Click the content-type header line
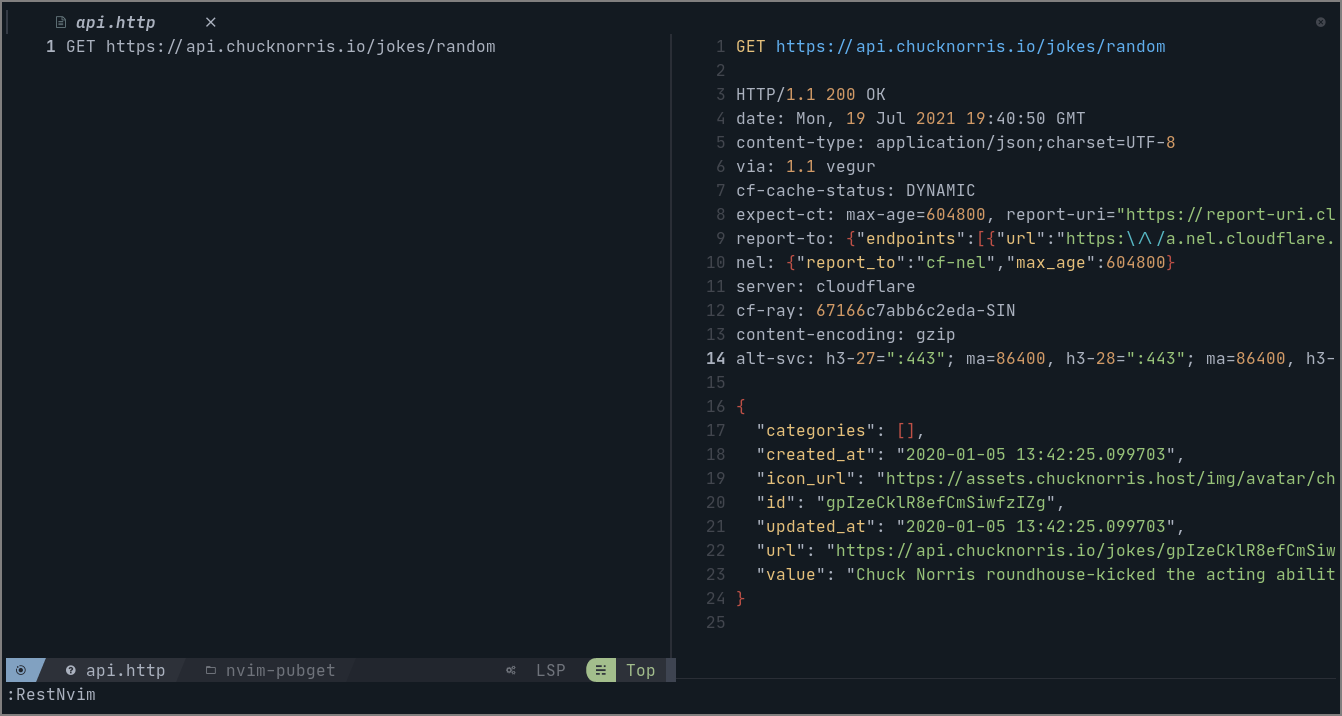The width and height of the screenshot is (1342, 716). tap(956, 142)
